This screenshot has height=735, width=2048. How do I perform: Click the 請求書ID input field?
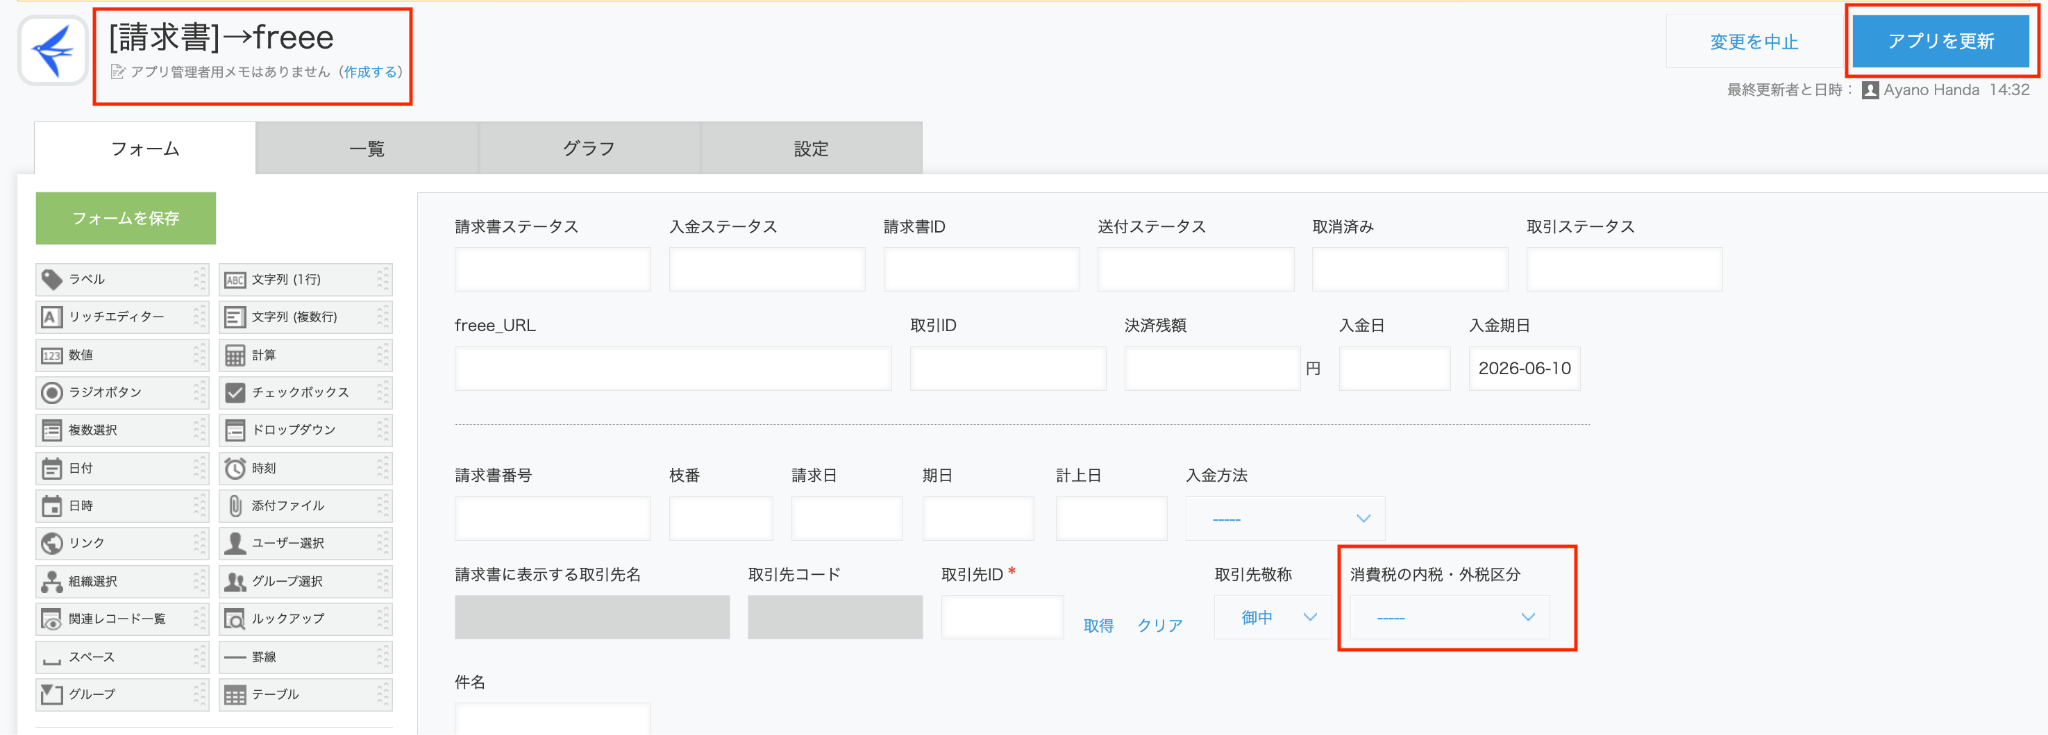[981, 269]
